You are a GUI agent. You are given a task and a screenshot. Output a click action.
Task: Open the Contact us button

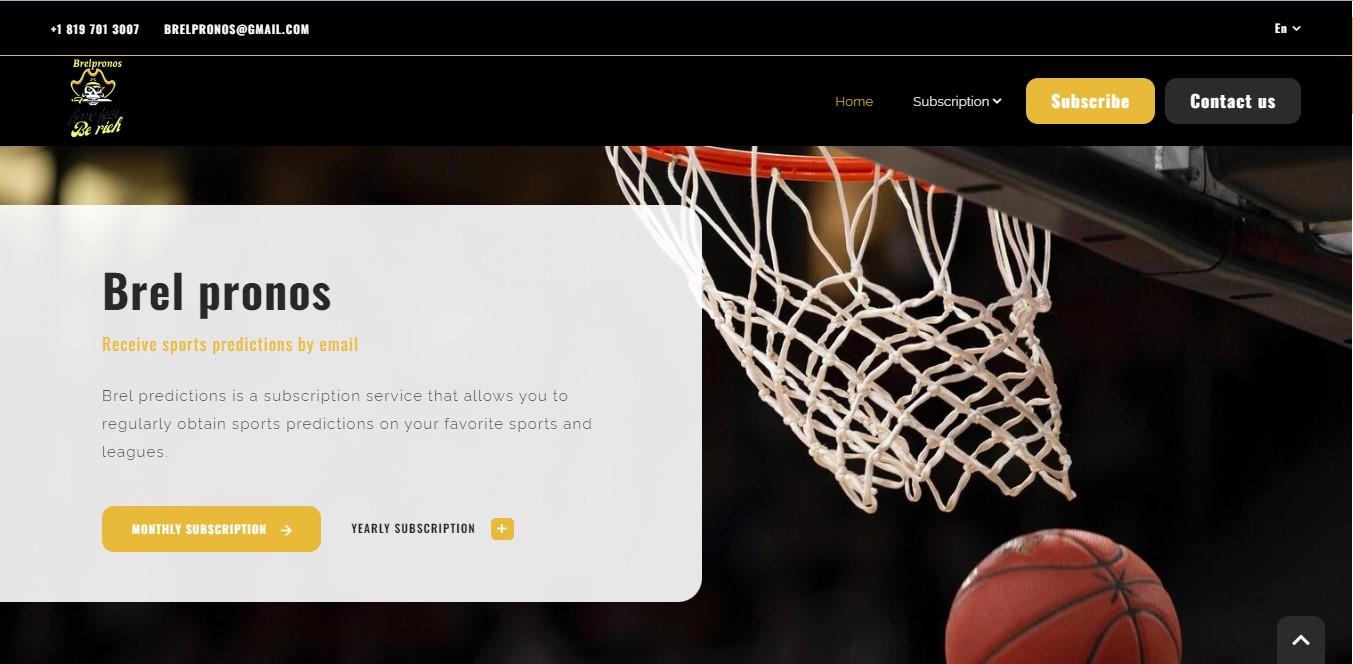pos(1233,101)
